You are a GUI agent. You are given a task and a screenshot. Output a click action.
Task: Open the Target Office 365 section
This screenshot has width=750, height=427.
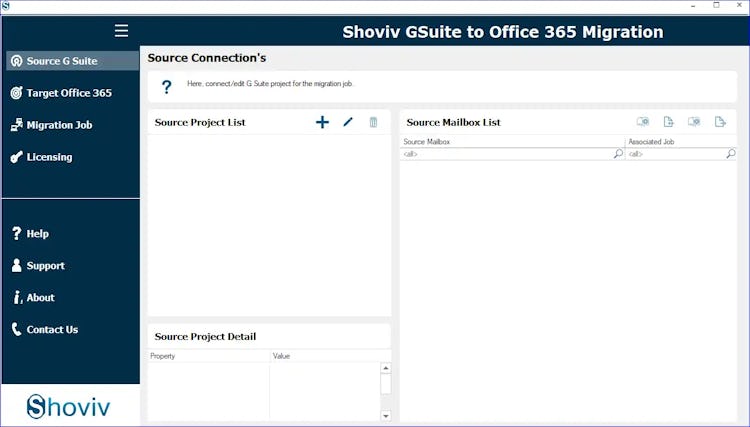[69, 93]
